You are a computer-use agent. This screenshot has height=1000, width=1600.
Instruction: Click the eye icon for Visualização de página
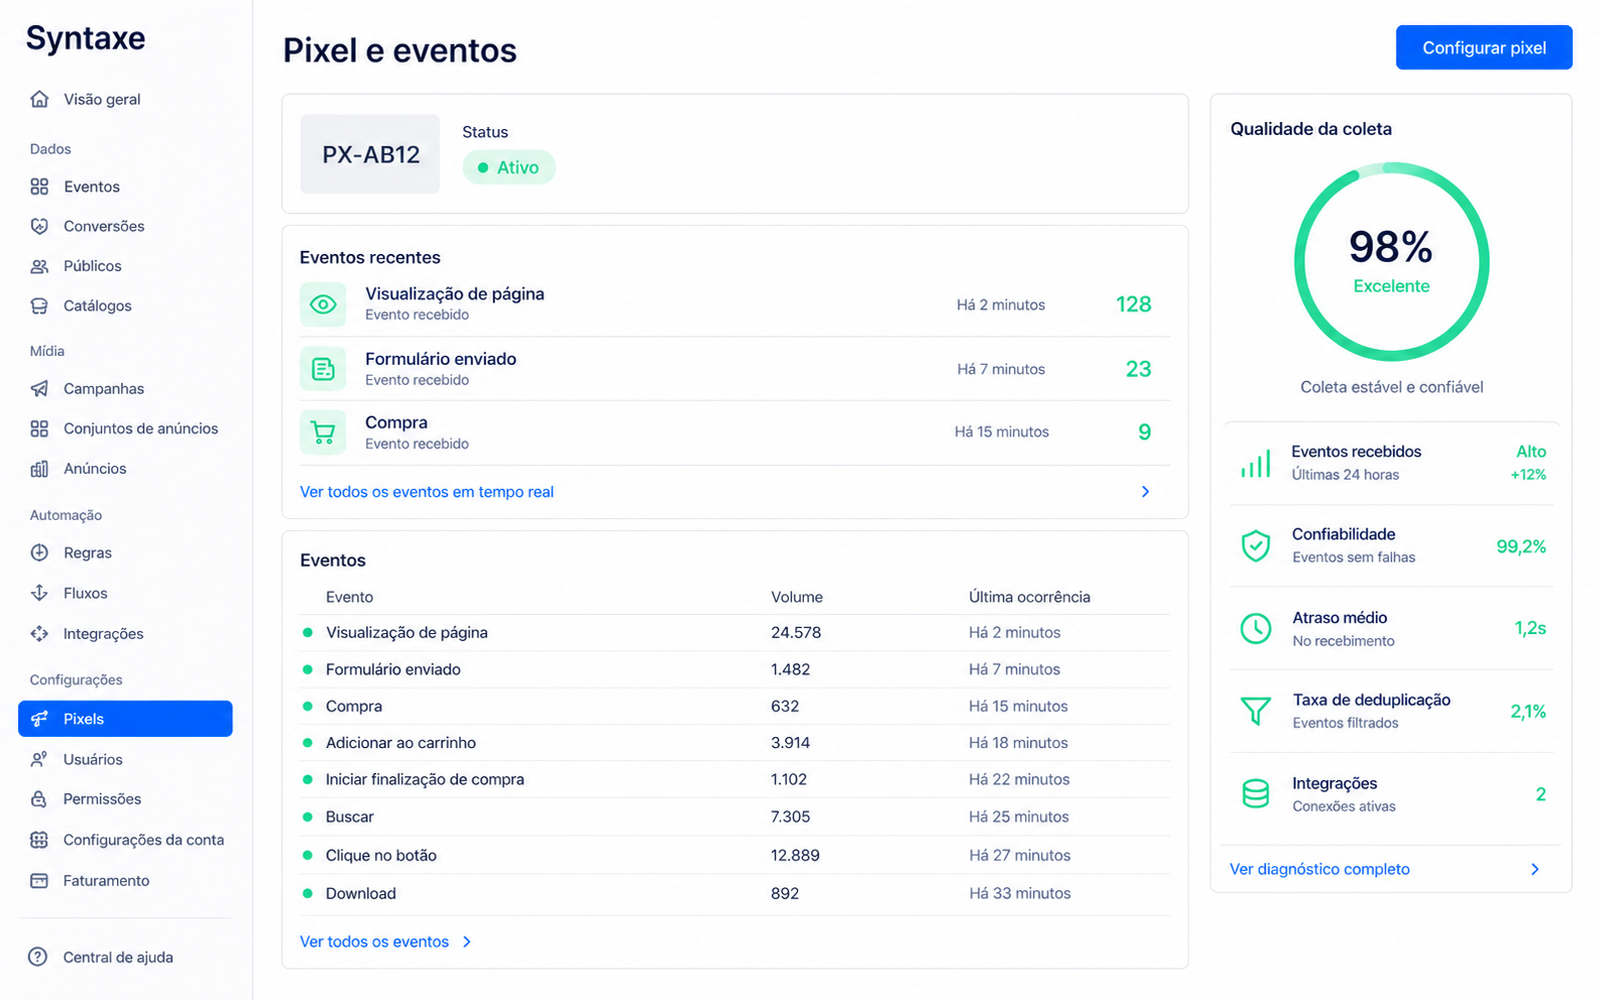[323, 304]
